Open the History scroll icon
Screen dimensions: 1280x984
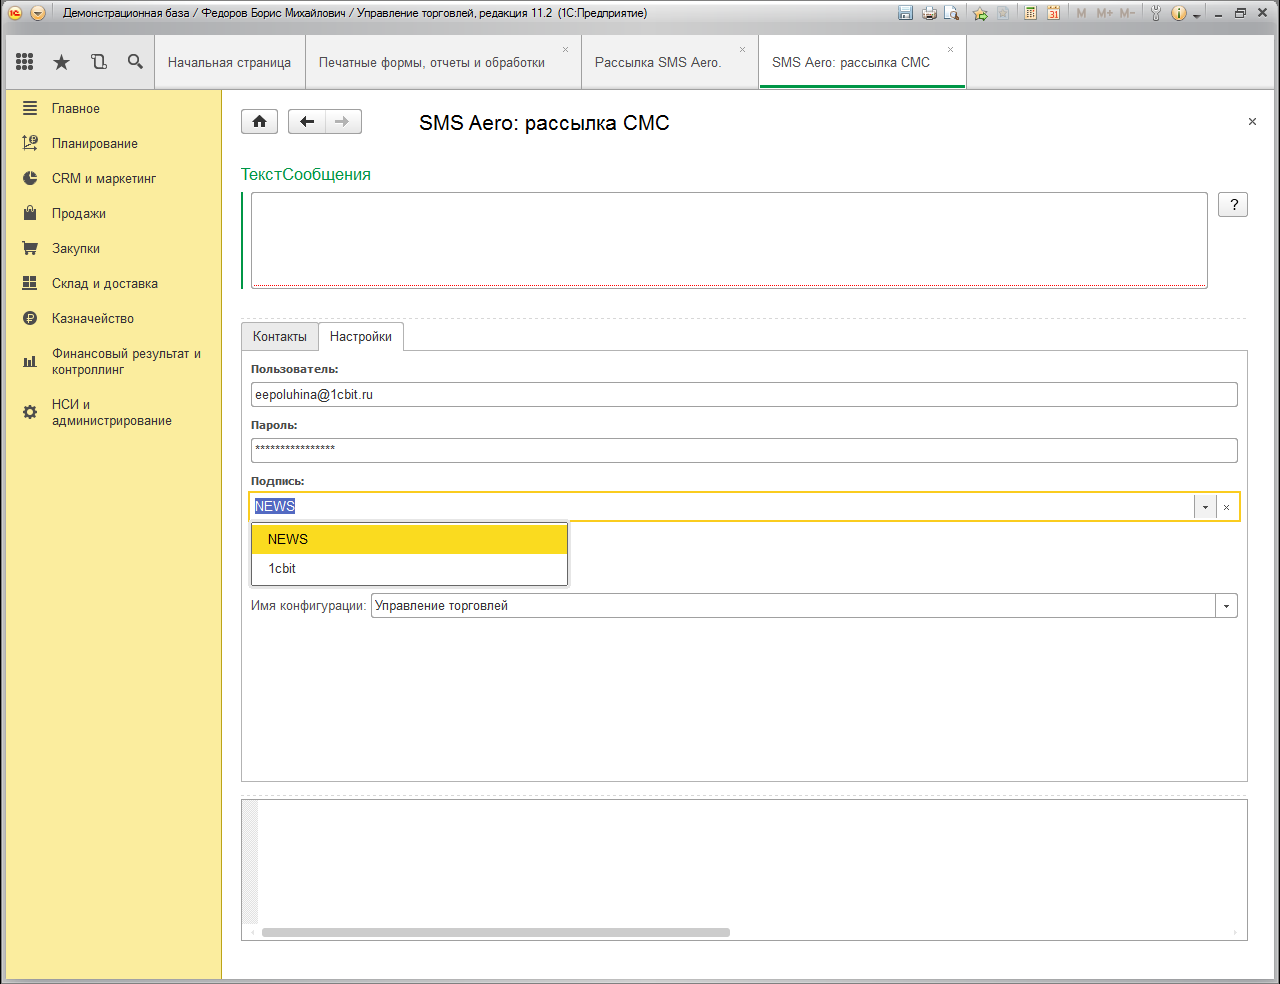coord(99,62)
